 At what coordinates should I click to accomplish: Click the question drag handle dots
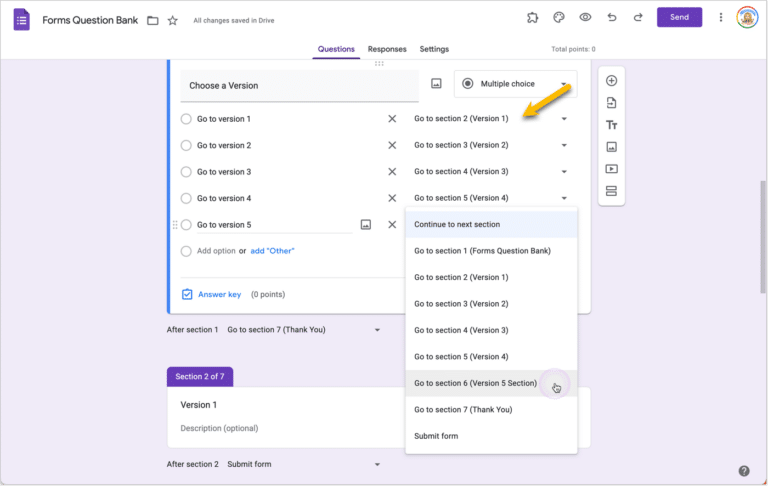pos(379,64)
